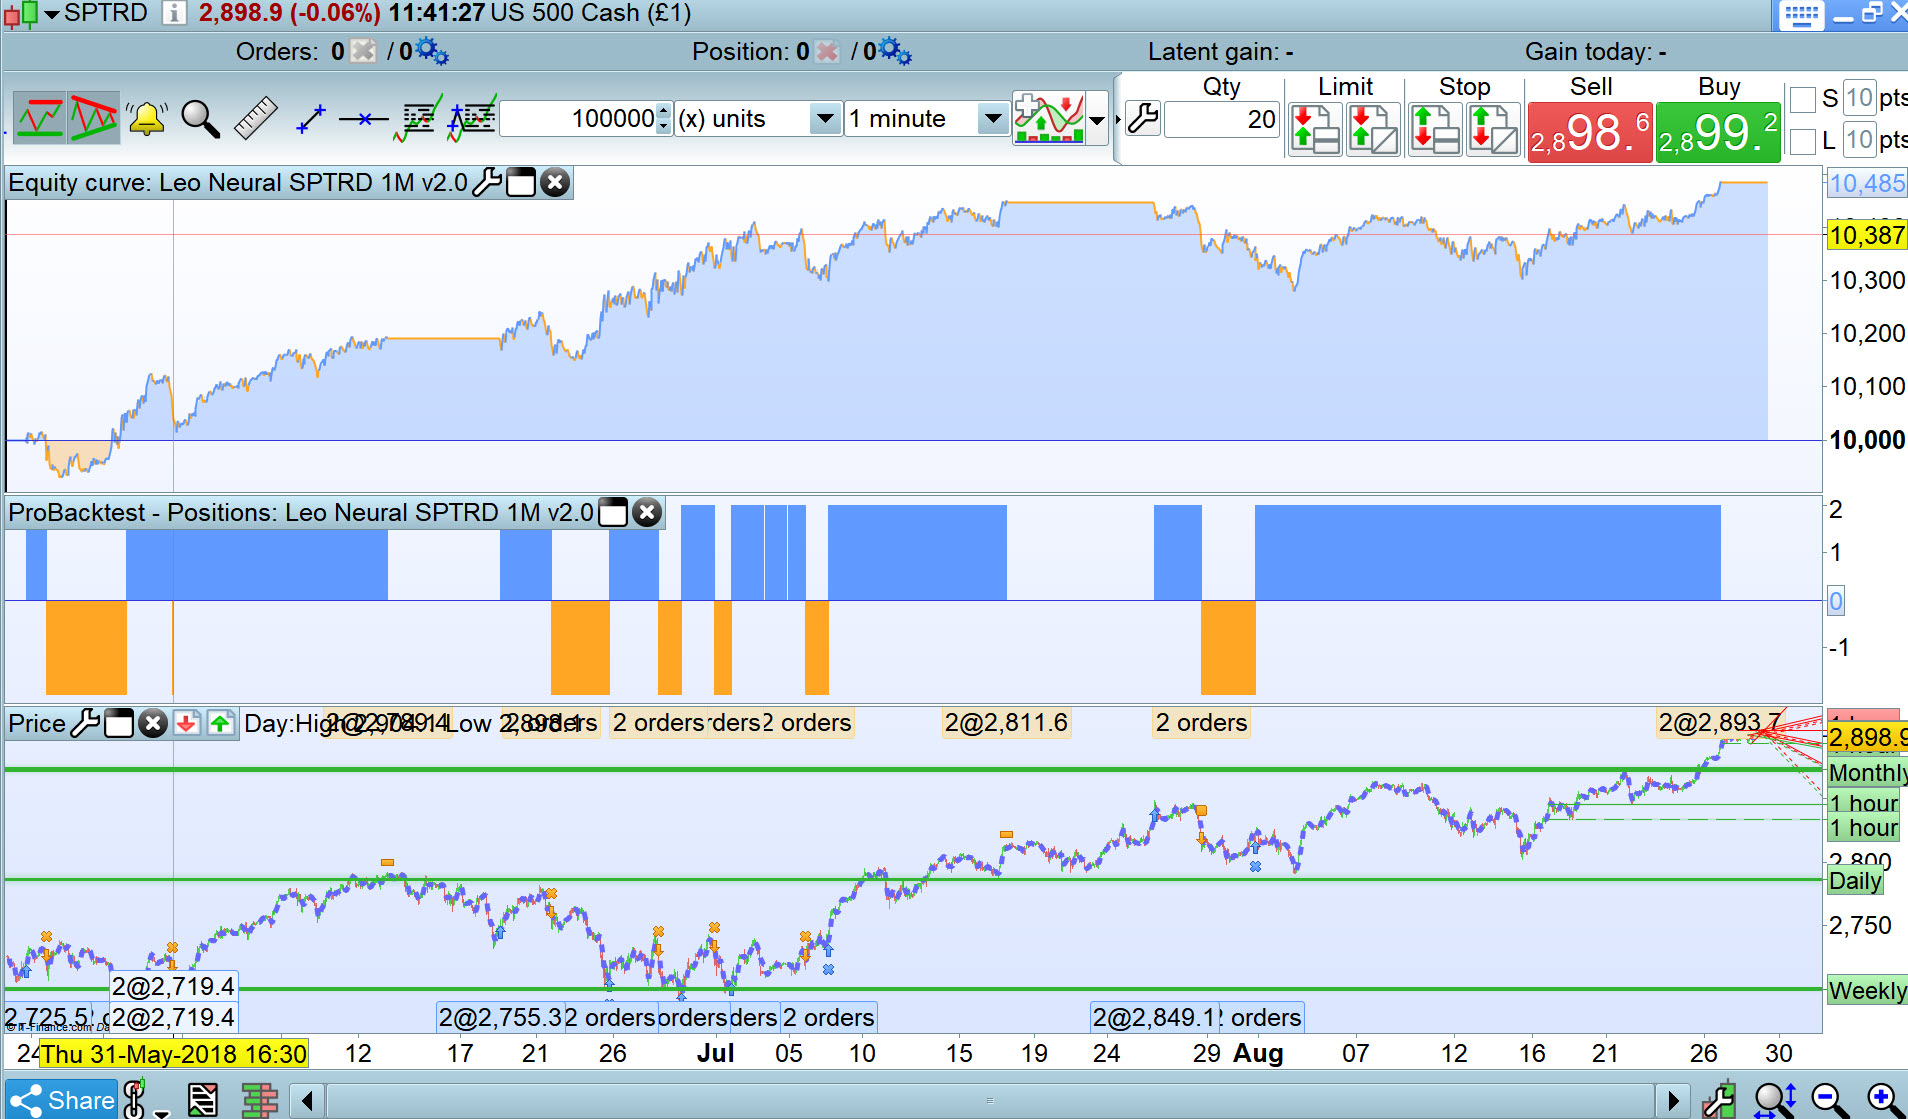Open the order list on chart icon
Viewport: 1908px width, 1119px height.
pos(418,119)
